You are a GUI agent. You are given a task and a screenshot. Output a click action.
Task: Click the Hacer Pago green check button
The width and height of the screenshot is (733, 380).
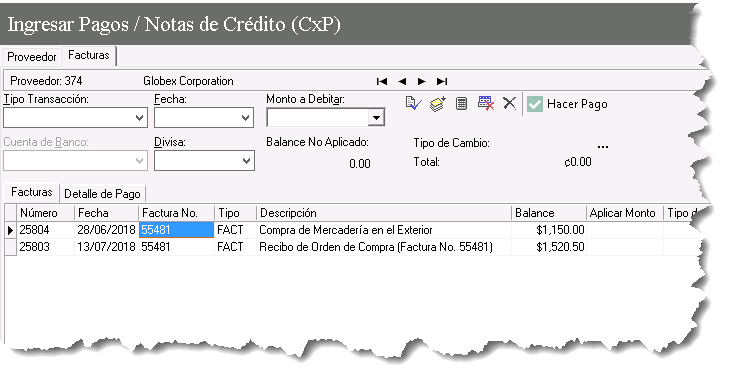tap(567, 104)
